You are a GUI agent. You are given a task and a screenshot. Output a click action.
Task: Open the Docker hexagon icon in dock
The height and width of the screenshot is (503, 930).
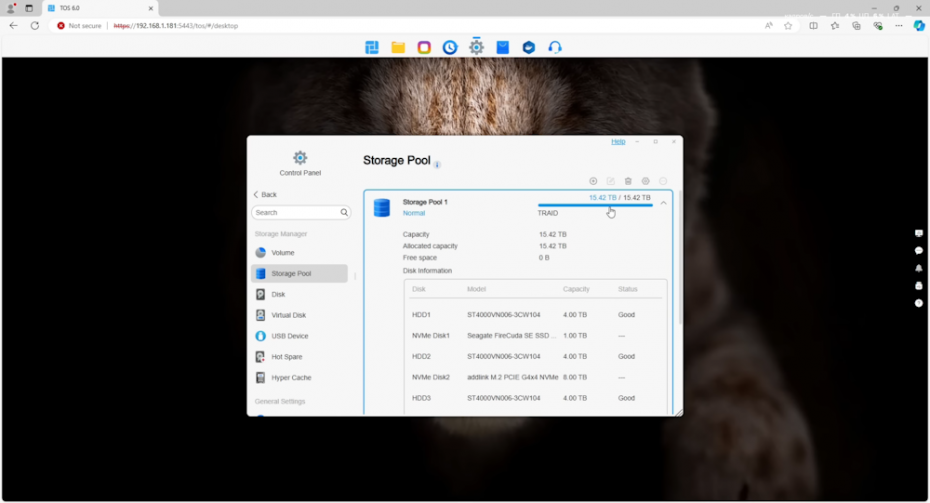(528, 47)
